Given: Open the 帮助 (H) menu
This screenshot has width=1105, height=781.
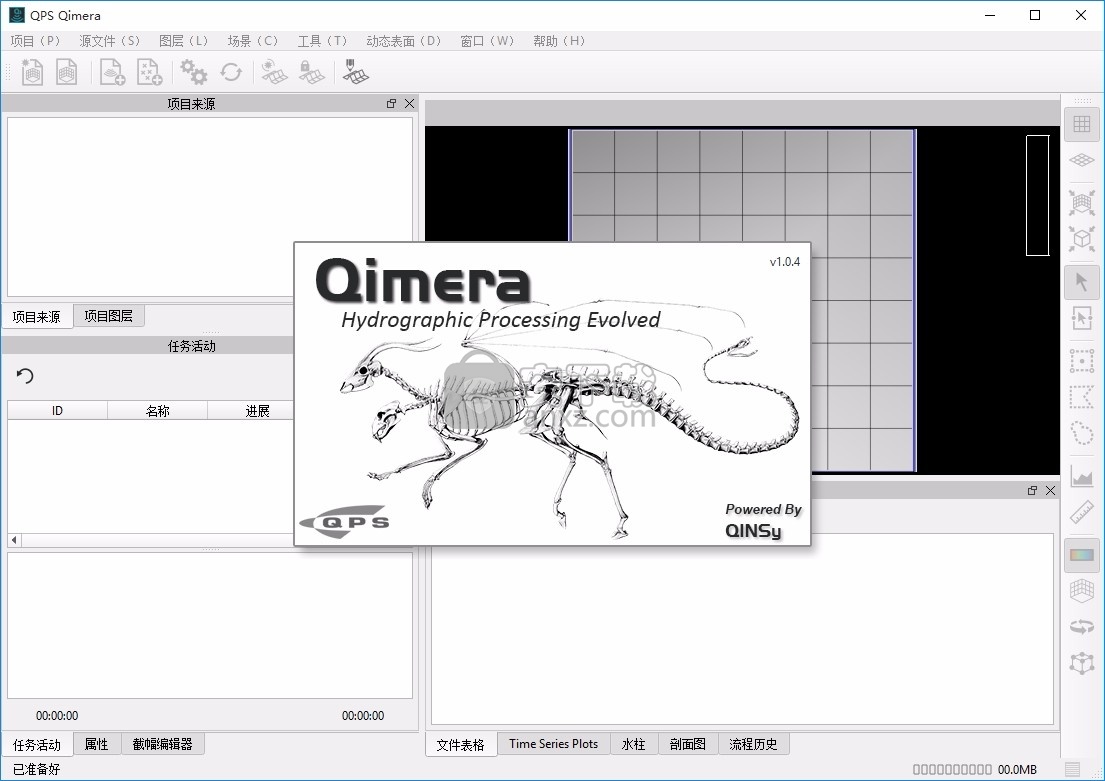Looking at the screenshot, I should coord(559,41).
